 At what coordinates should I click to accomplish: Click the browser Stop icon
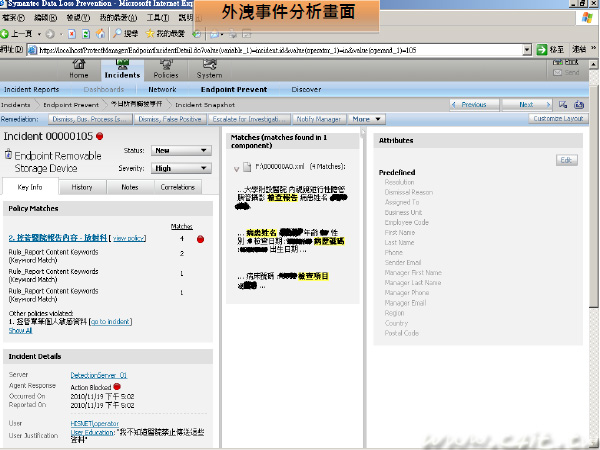coord(72,34)
